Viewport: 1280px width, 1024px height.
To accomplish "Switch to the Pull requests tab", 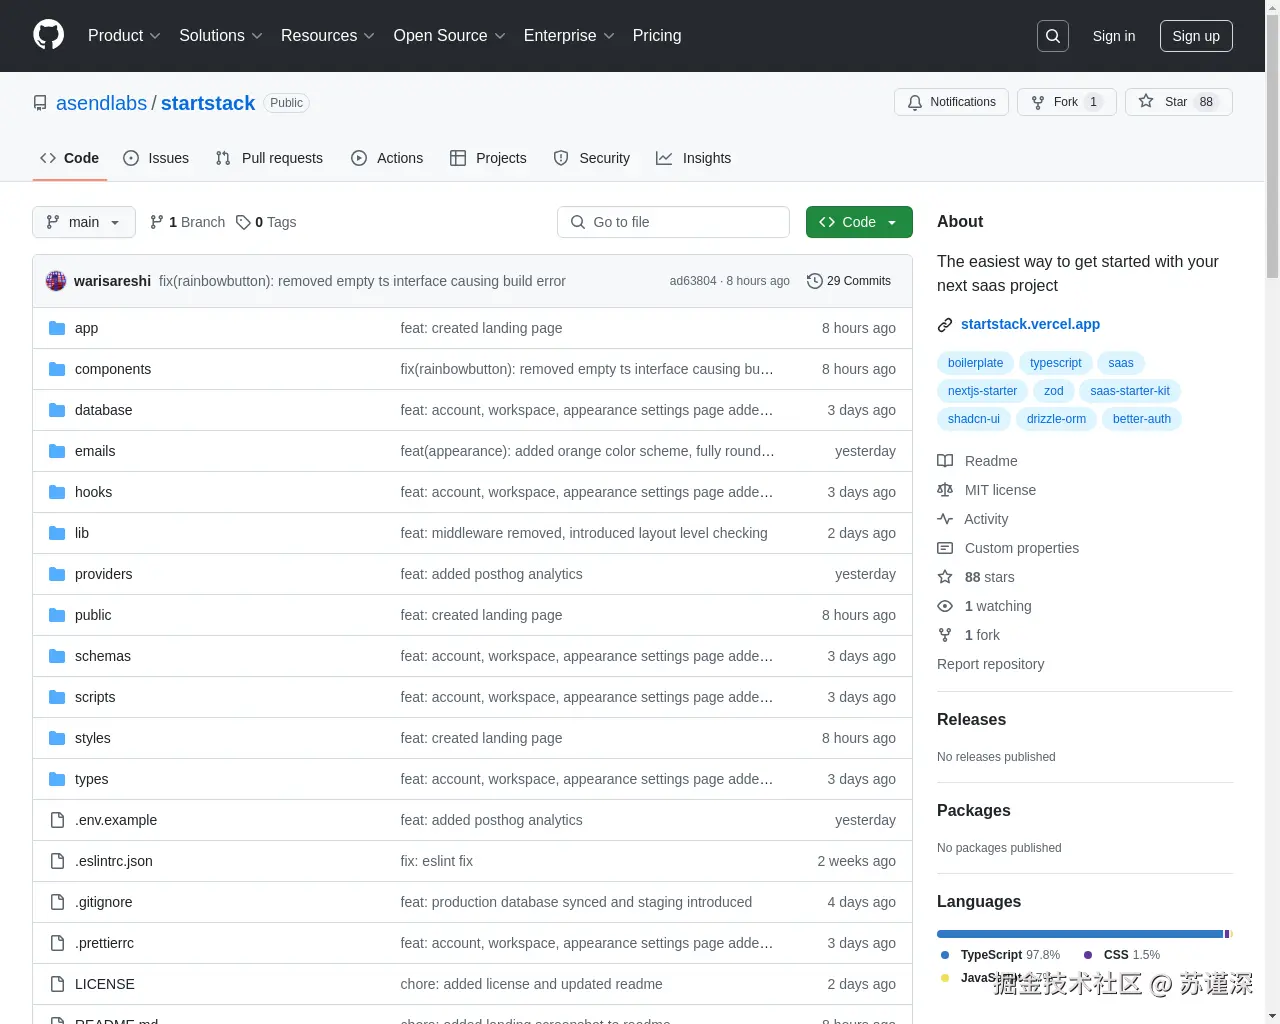I will click(269, 158).
